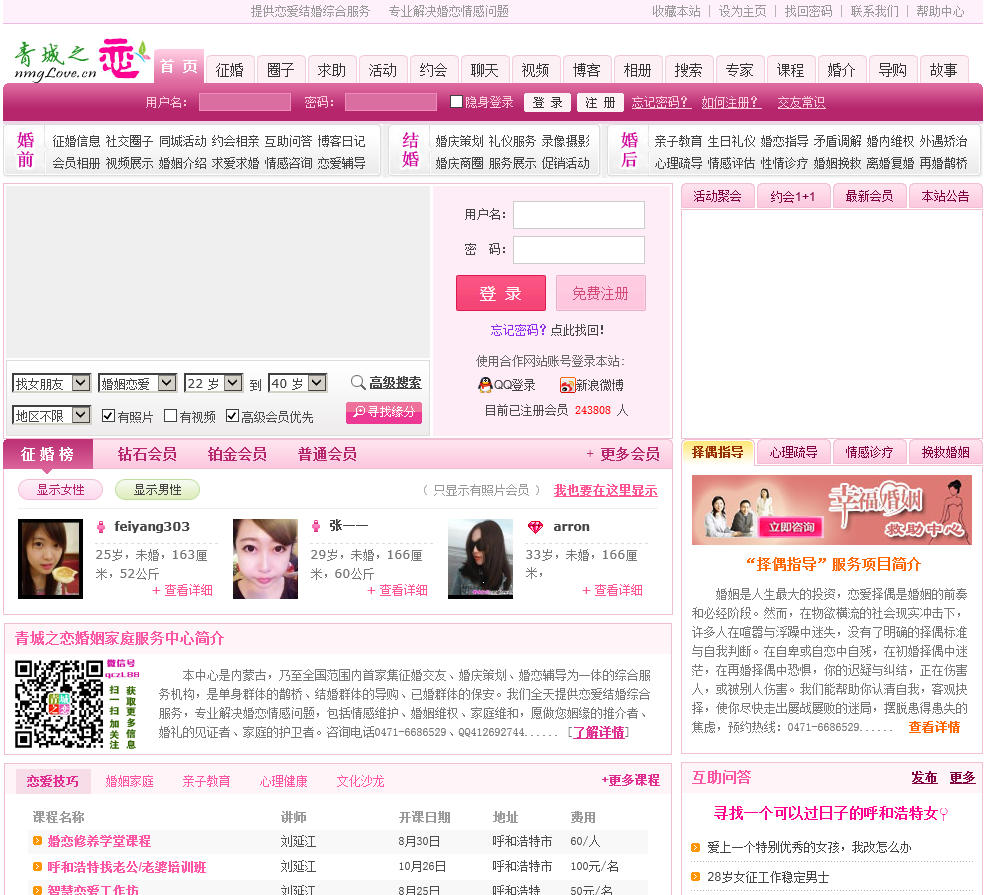
Task: Focus the login panel 密码 input
Action: coord(579,250)
